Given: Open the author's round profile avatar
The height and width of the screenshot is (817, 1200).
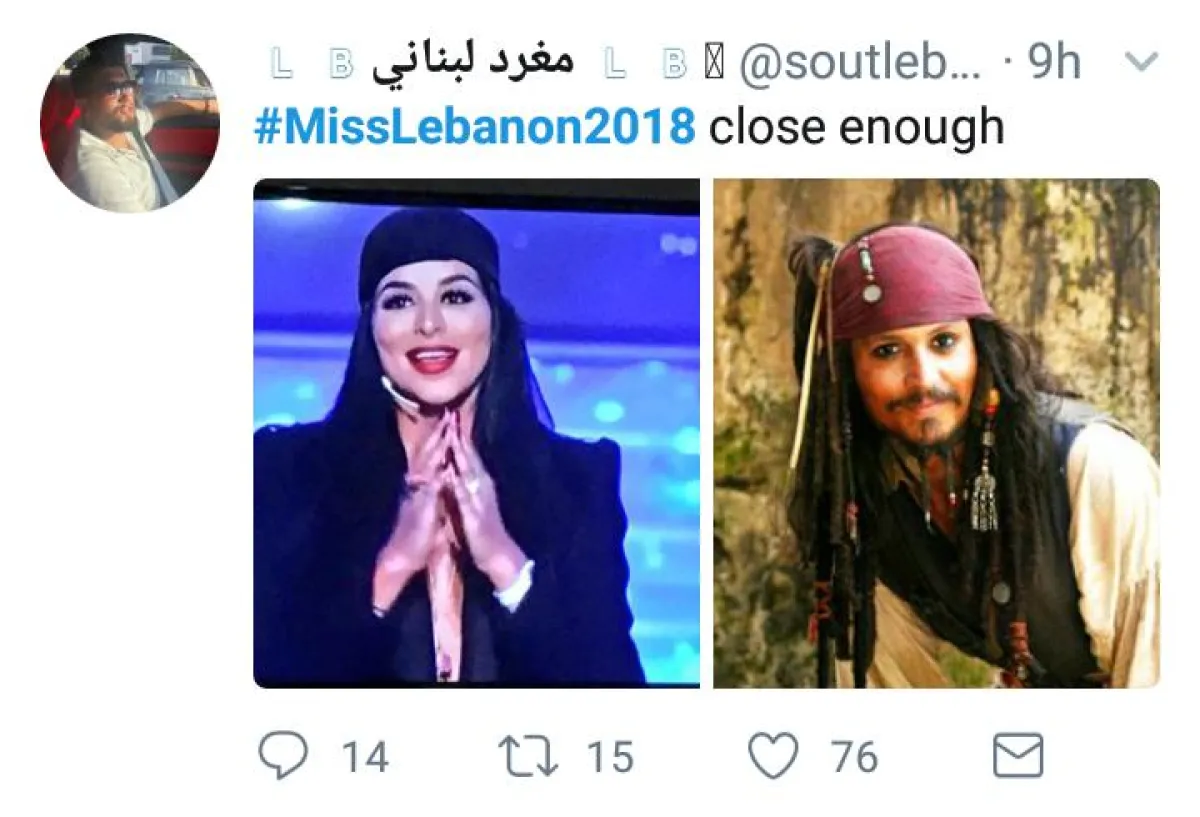Looking at the screenshot, I should pyautogui.click(x=130, y=122).
